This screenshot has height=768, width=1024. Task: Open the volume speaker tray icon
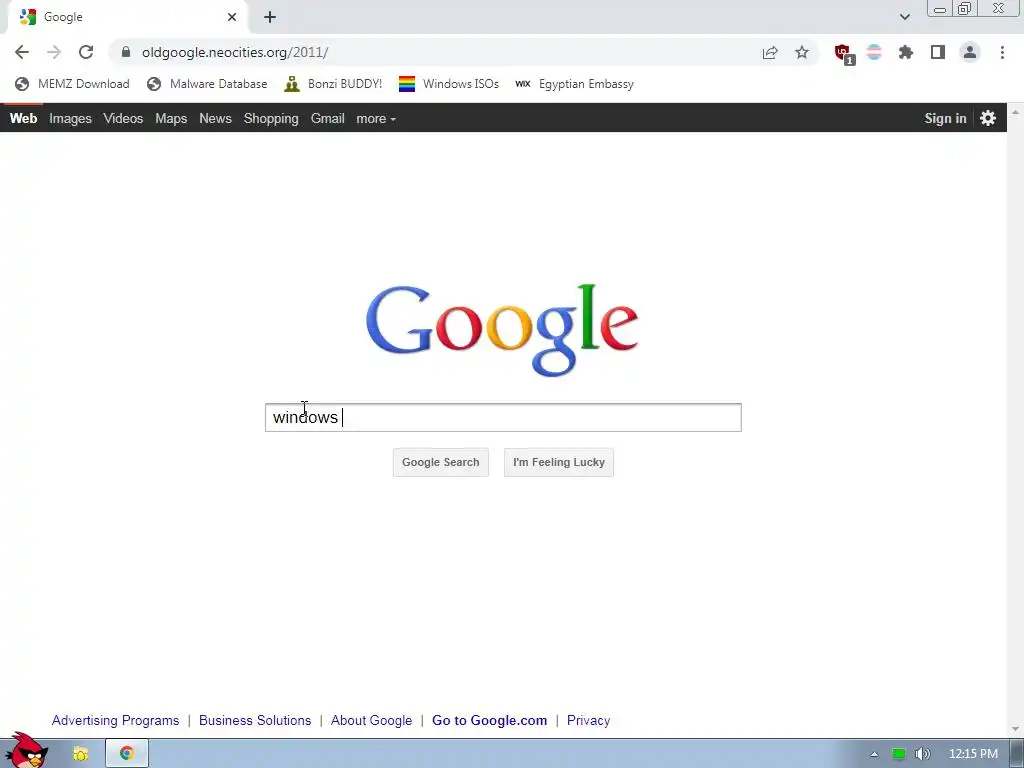(x=922, y=754)
